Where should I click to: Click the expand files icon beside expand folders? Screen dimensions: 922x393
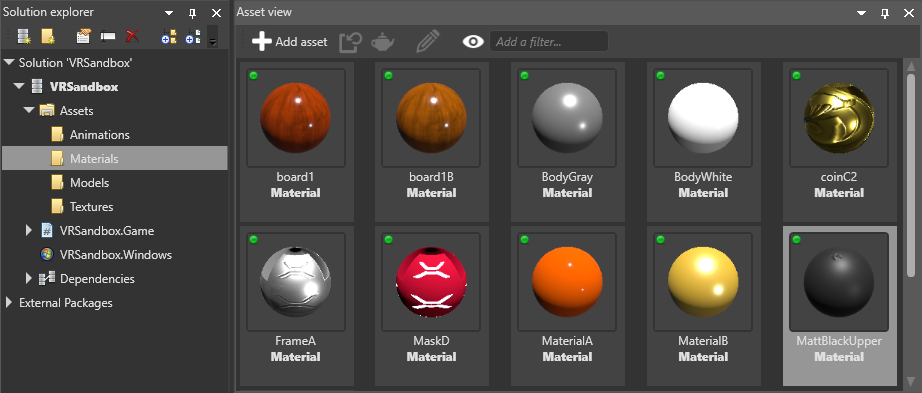click(192, 36)
